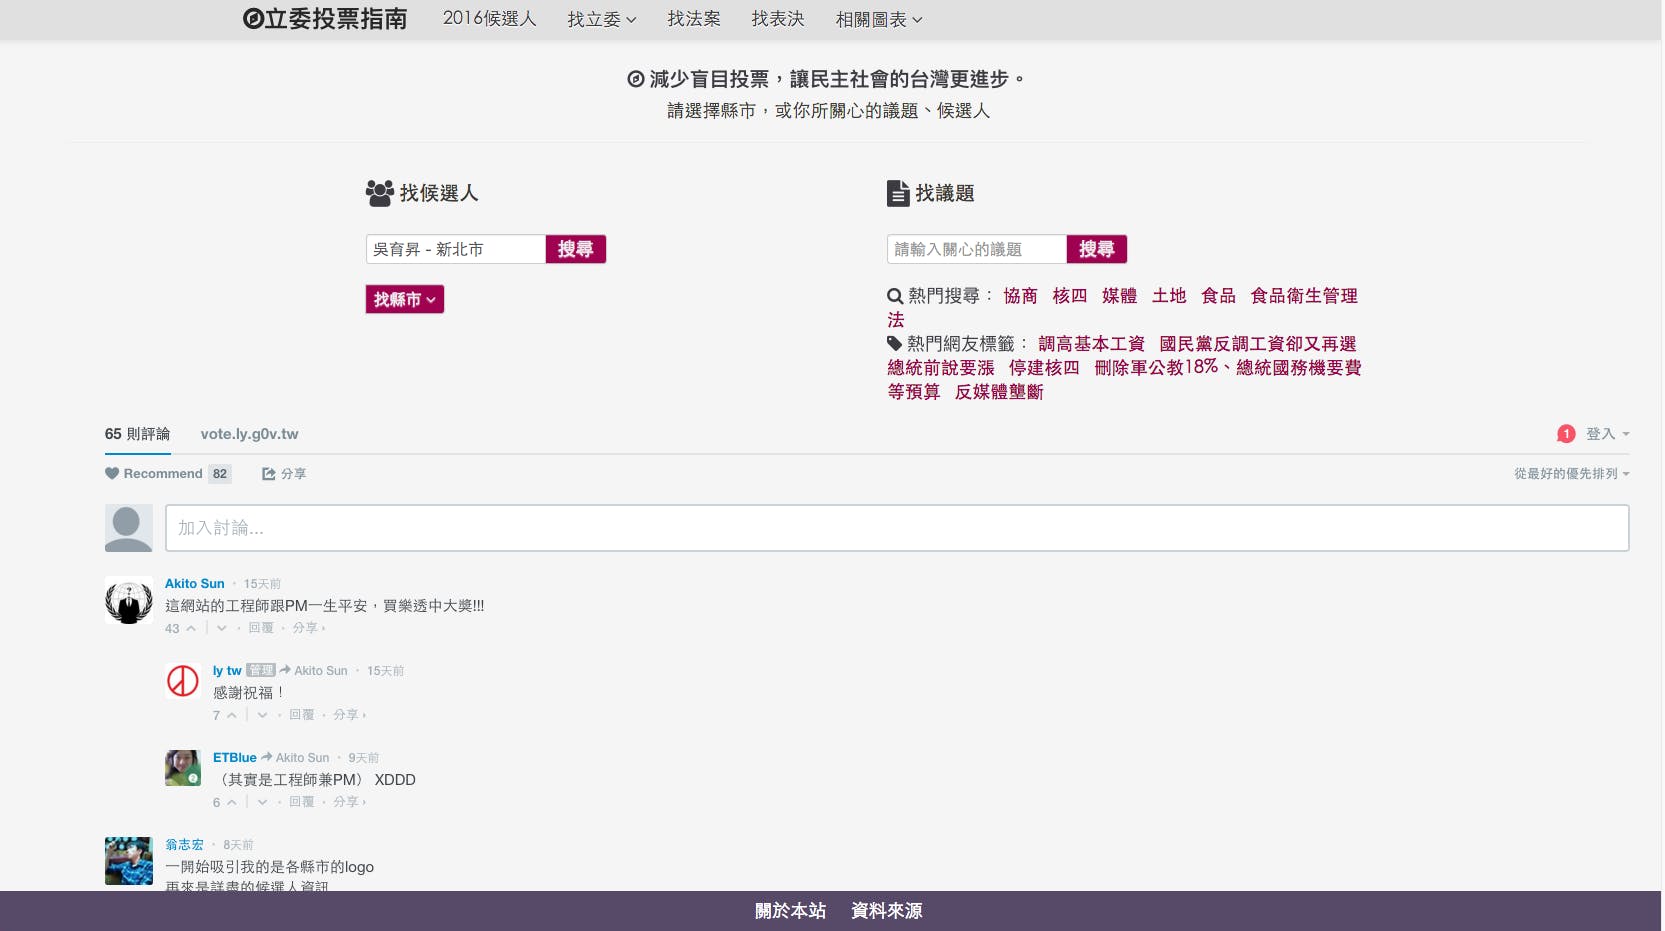The width and height of the screenshot is (1665, 931).
Task: Expand the 找立委 dropdown menu
Action: coord(601,19)
